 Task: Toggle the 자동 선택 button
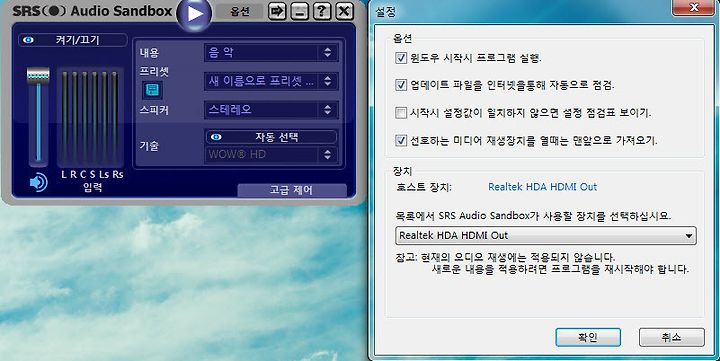tap(271, 137)
